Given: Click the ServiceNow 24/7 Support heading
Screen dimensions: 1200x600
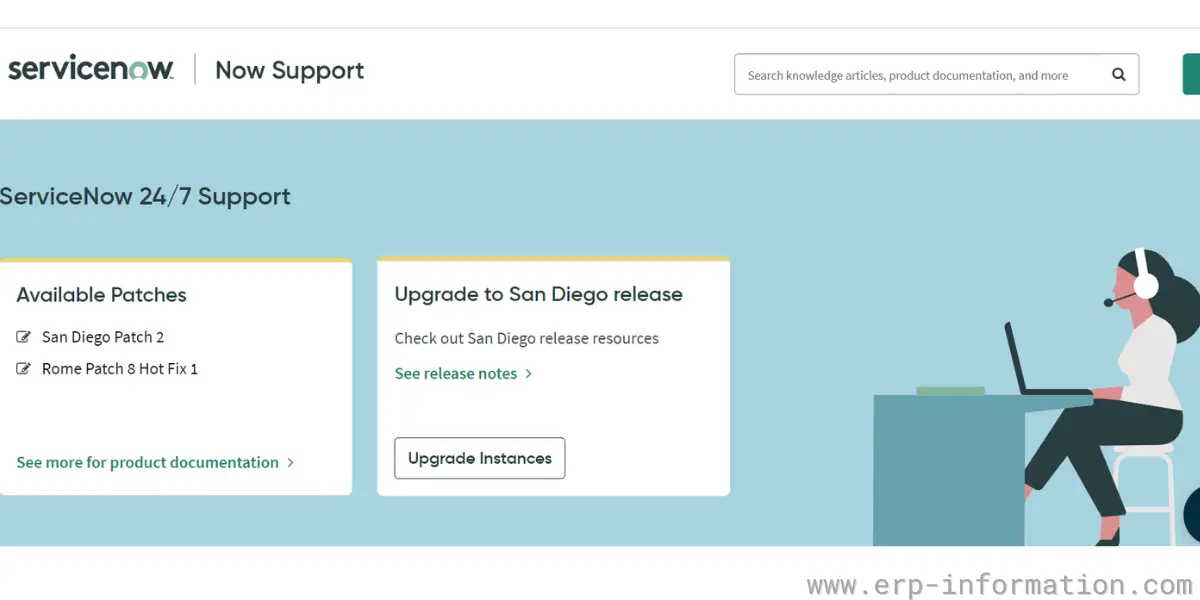Looking at the screenshot, I should pyautogui.click(x=145, y=196).
